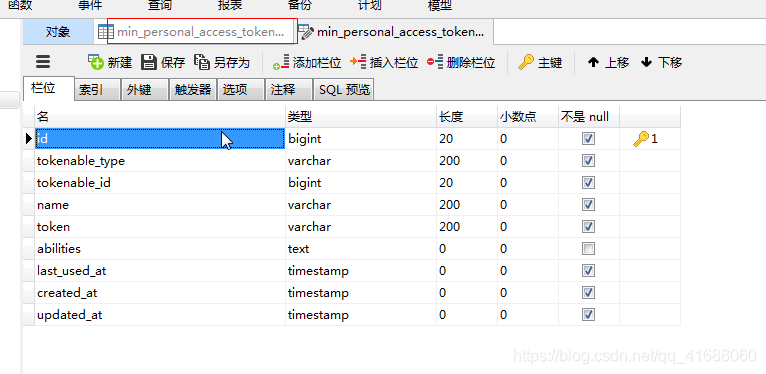Open the SQL Preview (SQL 预览) tab
This screenshot has width=766, height=374.
[344, 90]
